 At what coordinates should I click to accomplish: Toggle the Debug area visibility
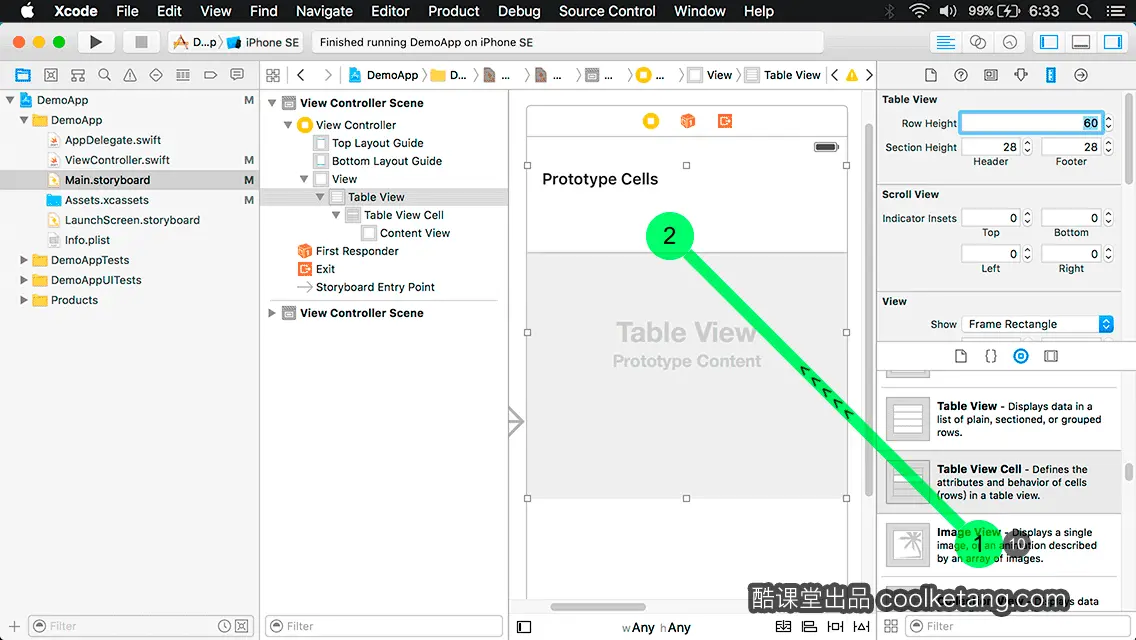pos(1080,42)
